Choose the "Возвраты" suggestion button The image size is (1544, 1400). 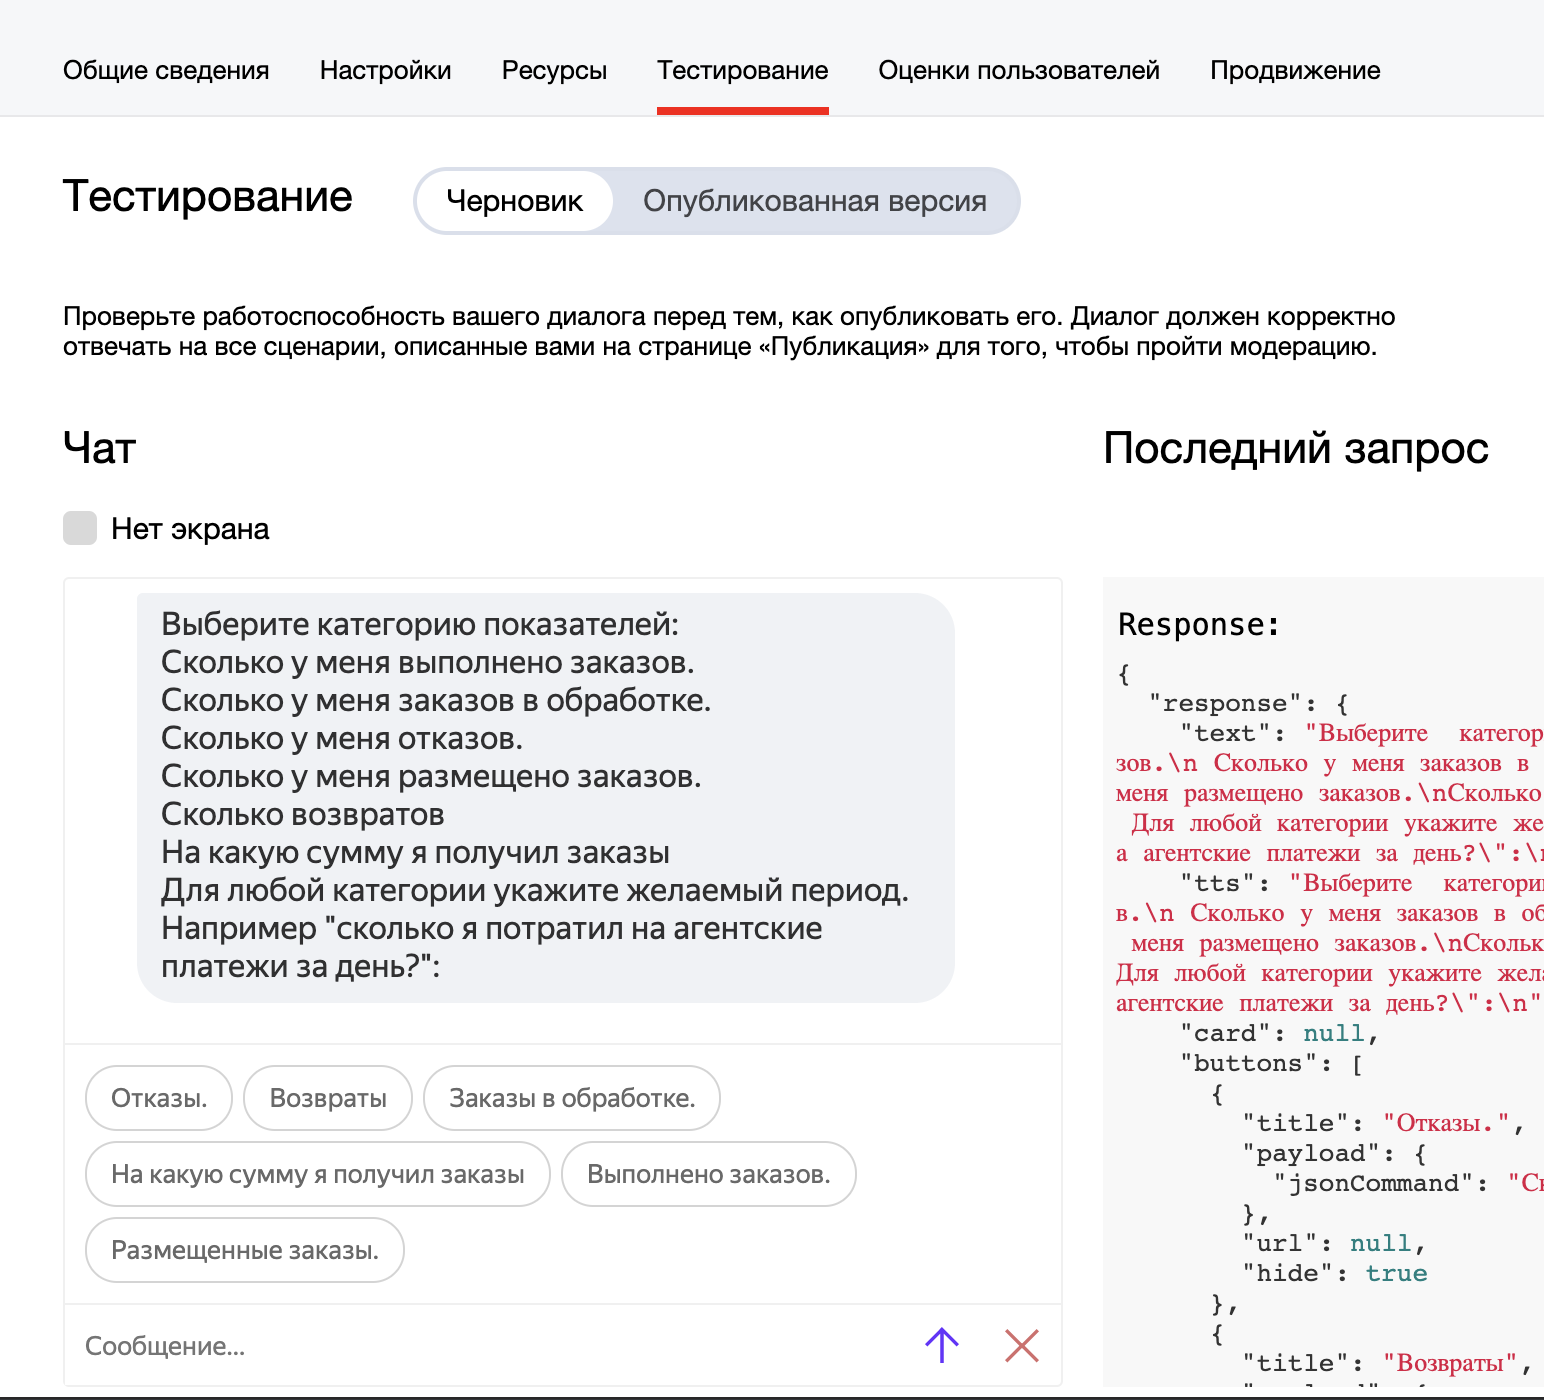coord(328,1098)
